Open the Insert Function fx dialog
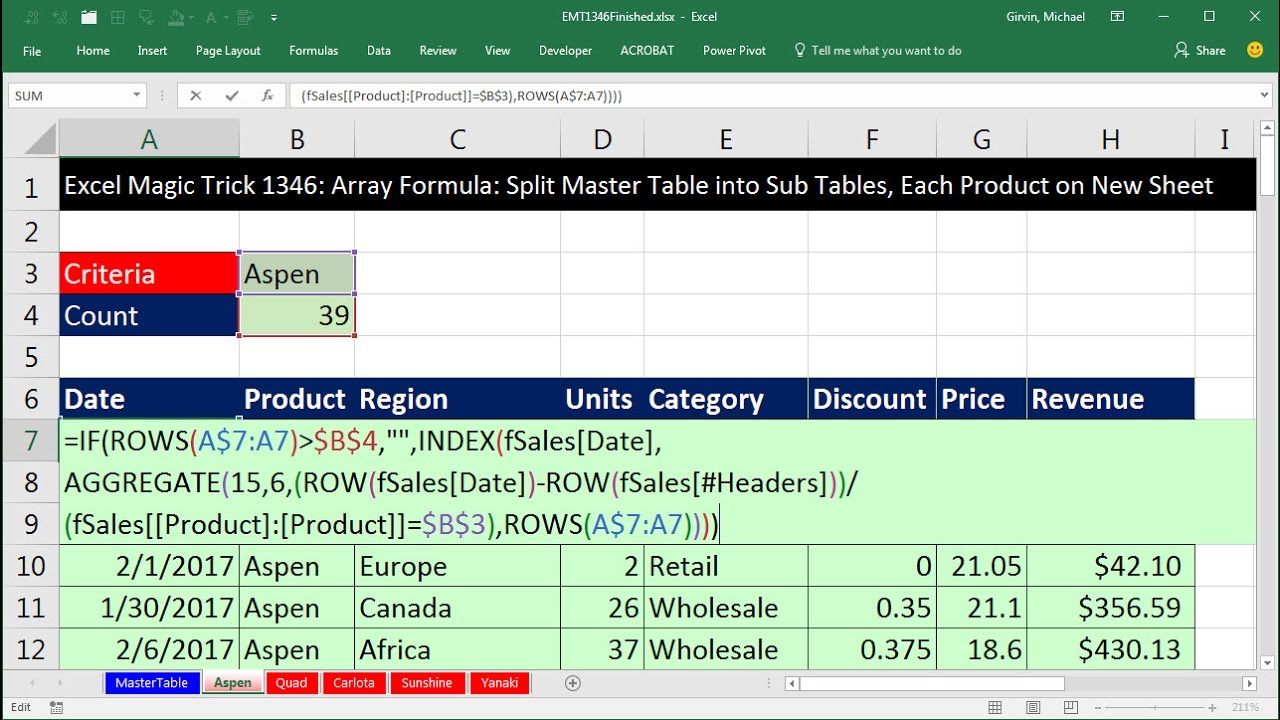Image resolution: width=1280 pixels, height=720 pixels. tap(267, 96)
